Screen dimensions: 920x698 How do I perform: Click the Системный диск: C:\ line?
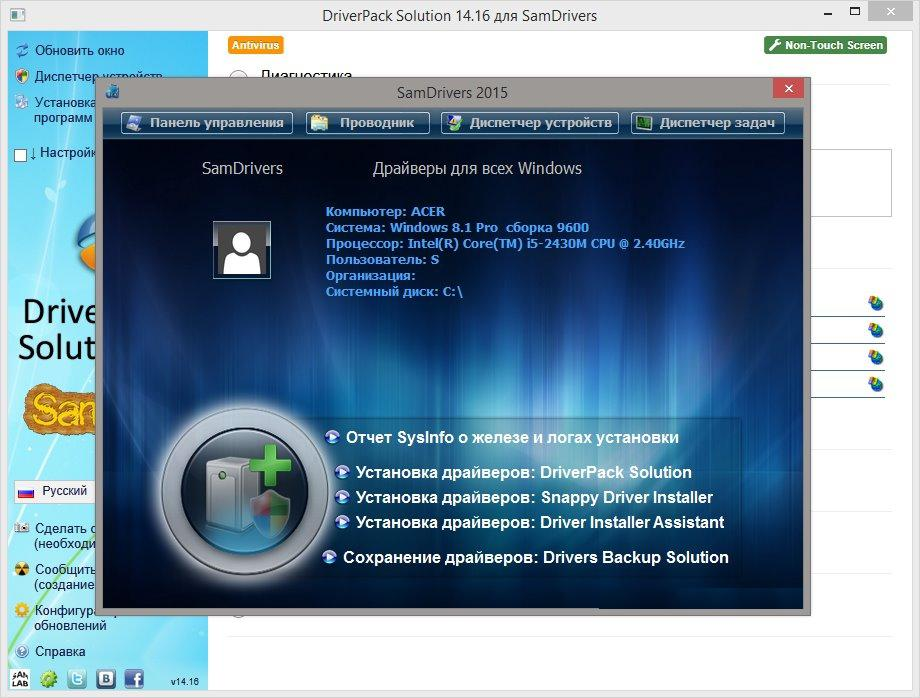click(x=394, y=292)
